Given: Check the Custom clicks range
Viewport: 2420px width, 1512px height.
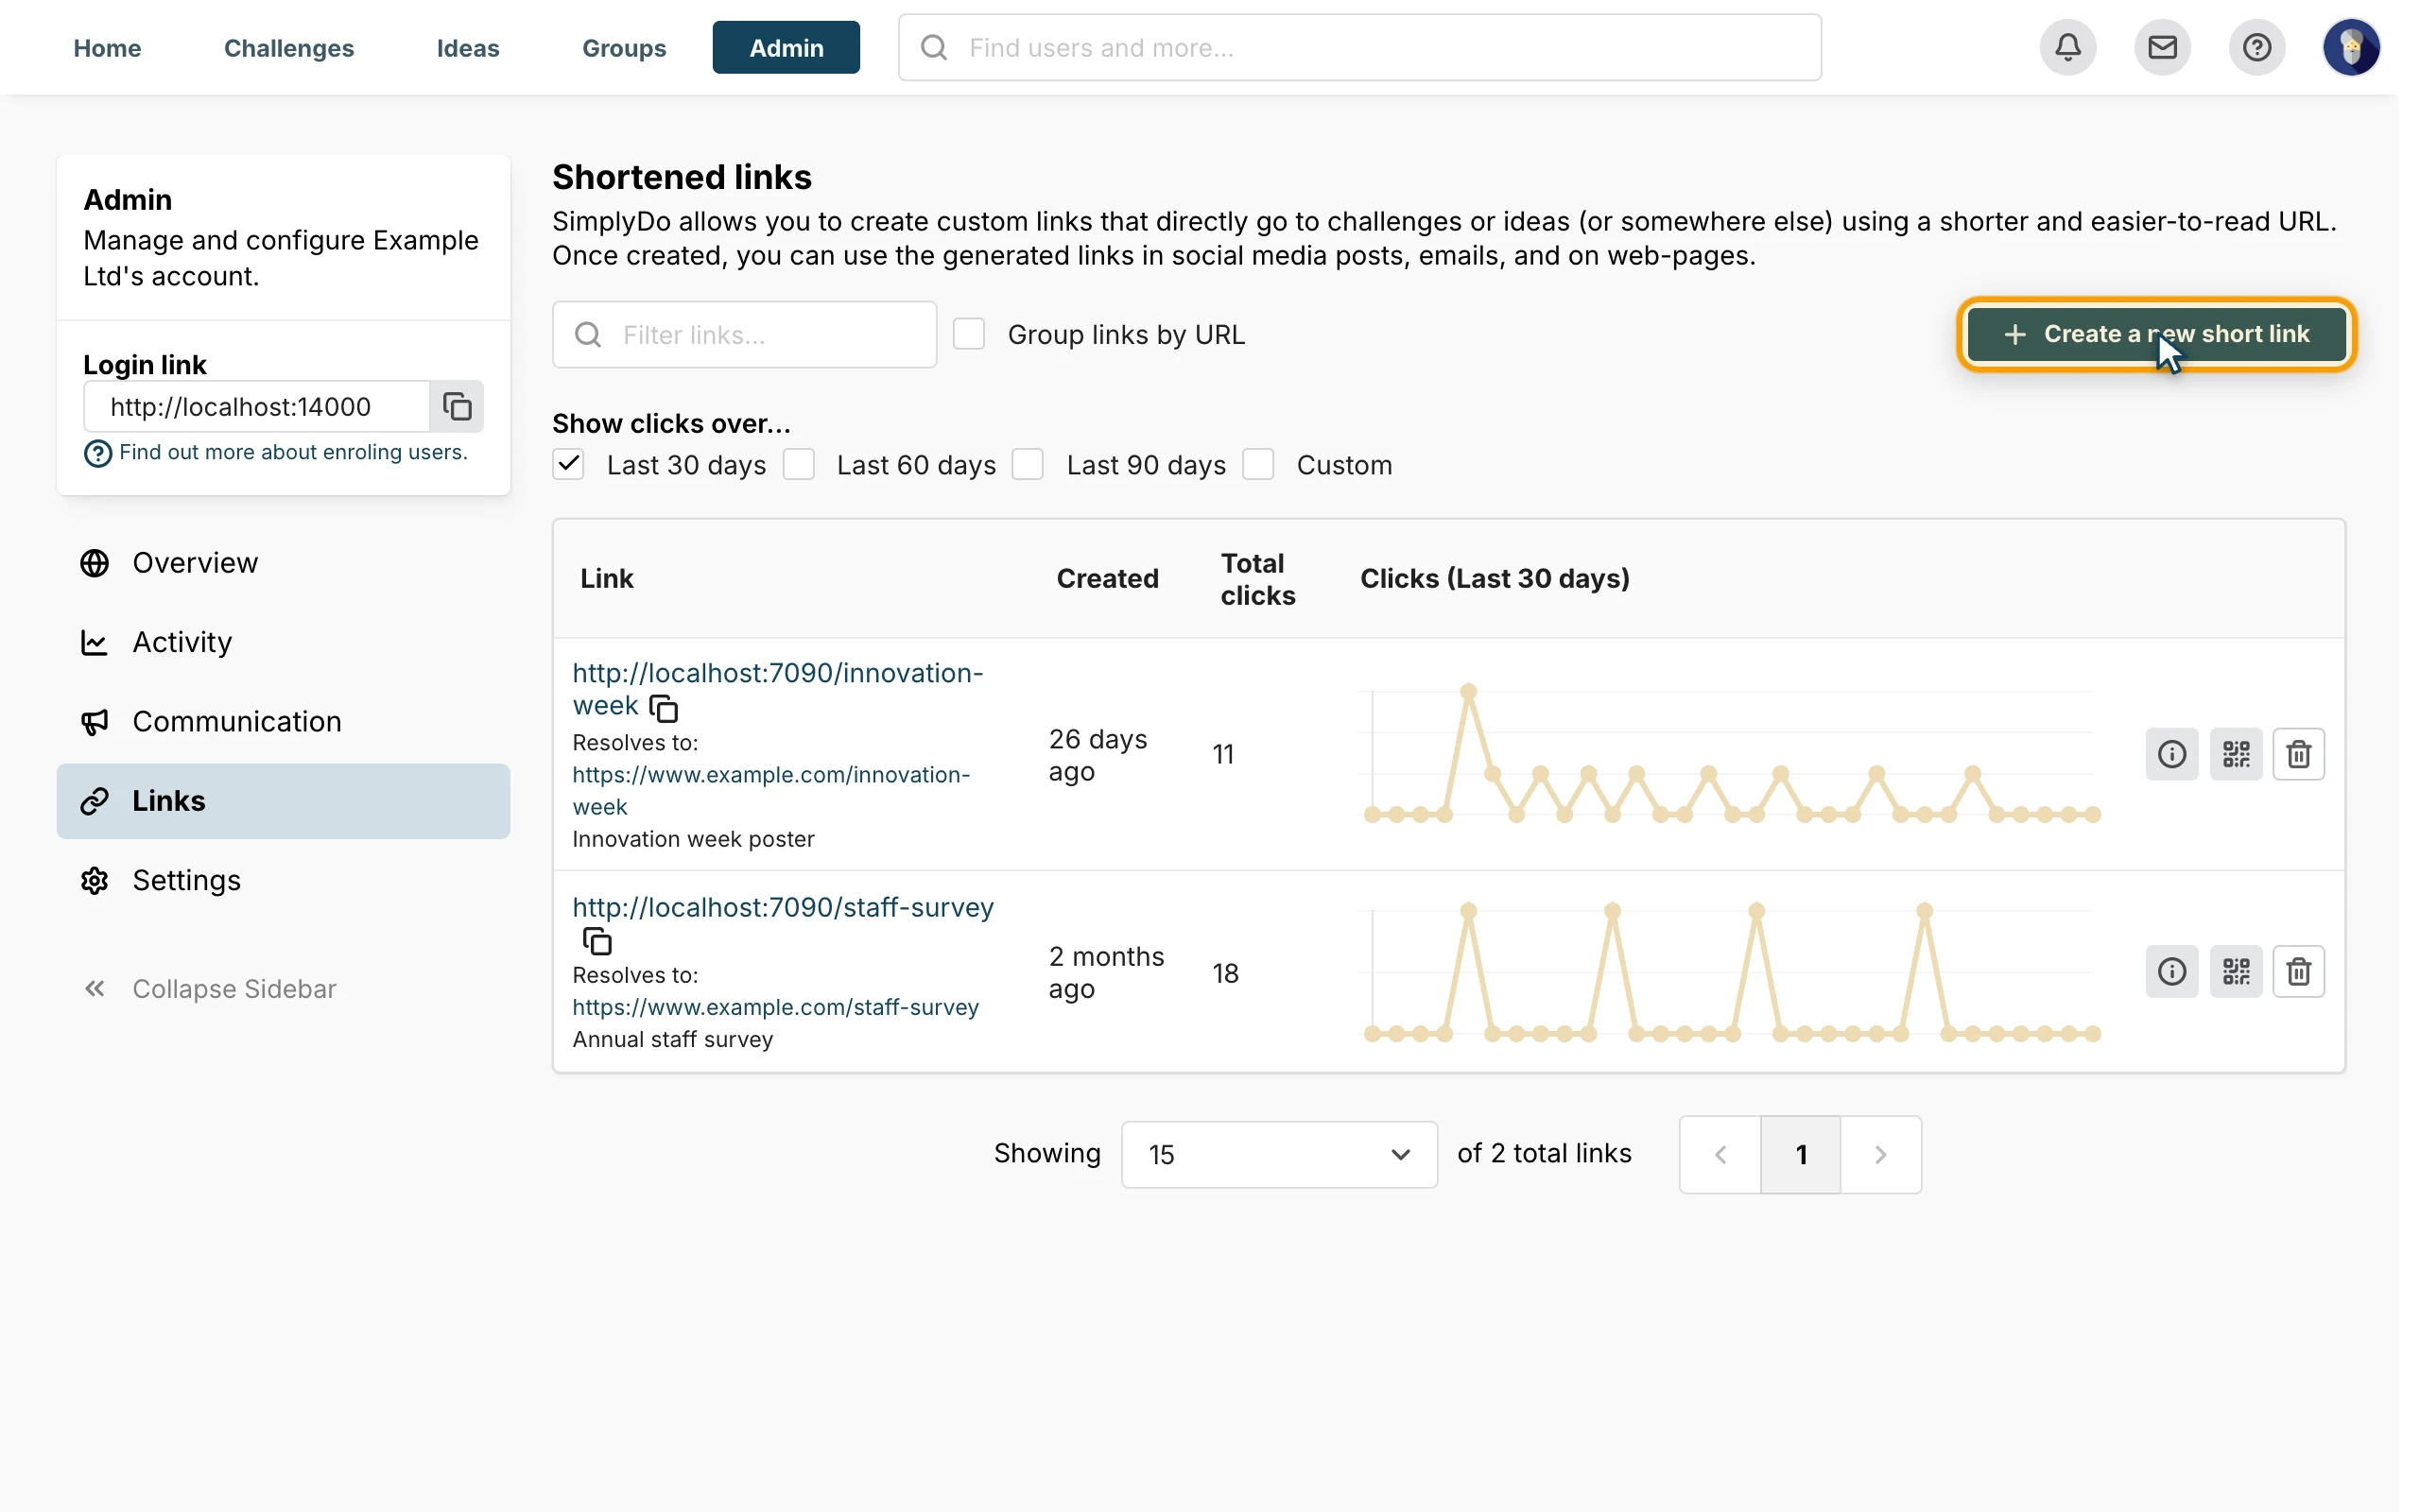Looking at the screenshot, I should click(1258, 464).
